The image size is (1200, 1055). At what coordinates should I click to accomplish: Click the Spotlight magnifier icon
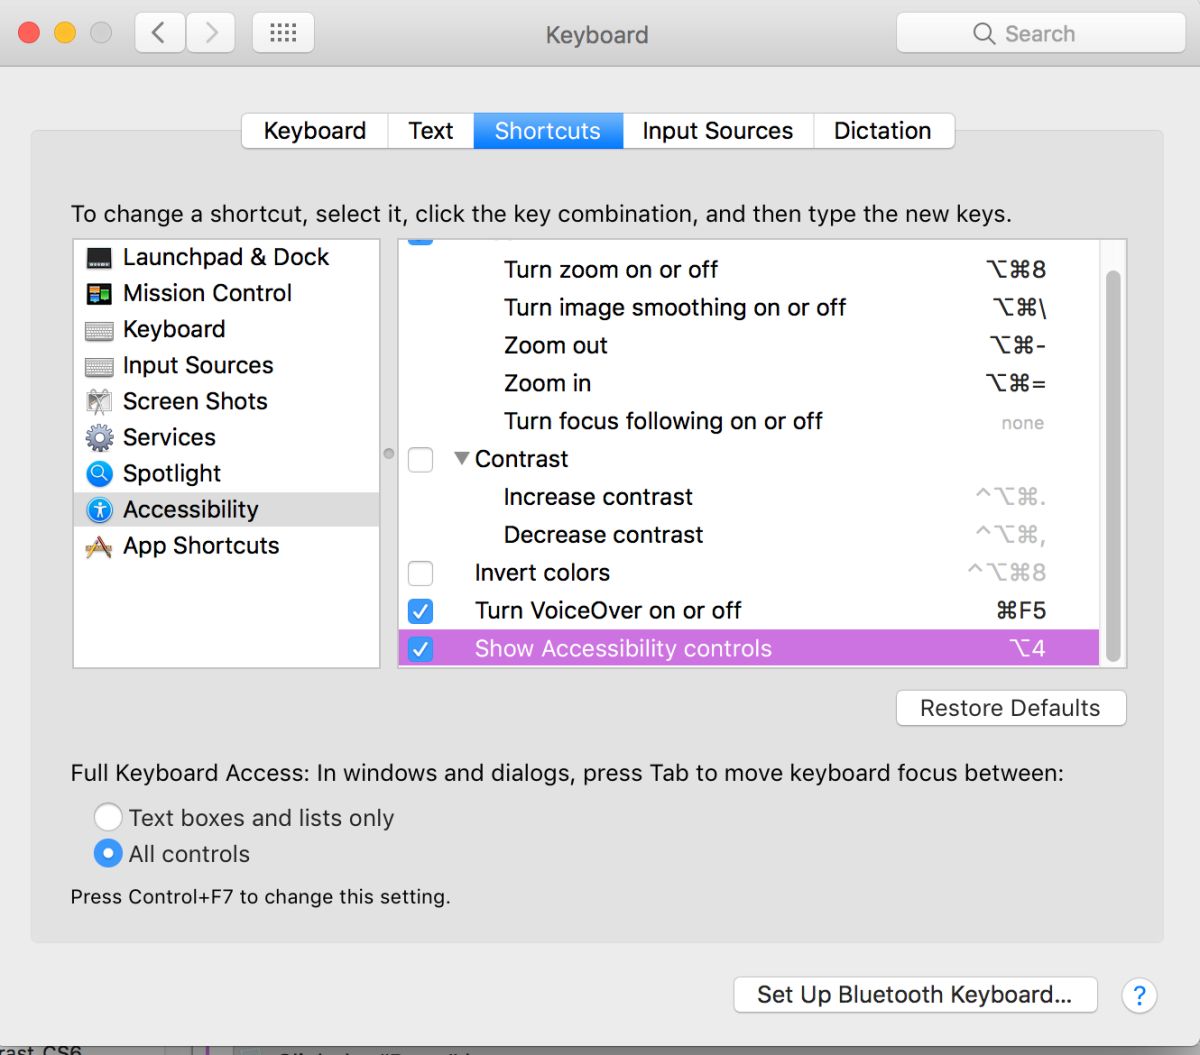coord(99,474)
